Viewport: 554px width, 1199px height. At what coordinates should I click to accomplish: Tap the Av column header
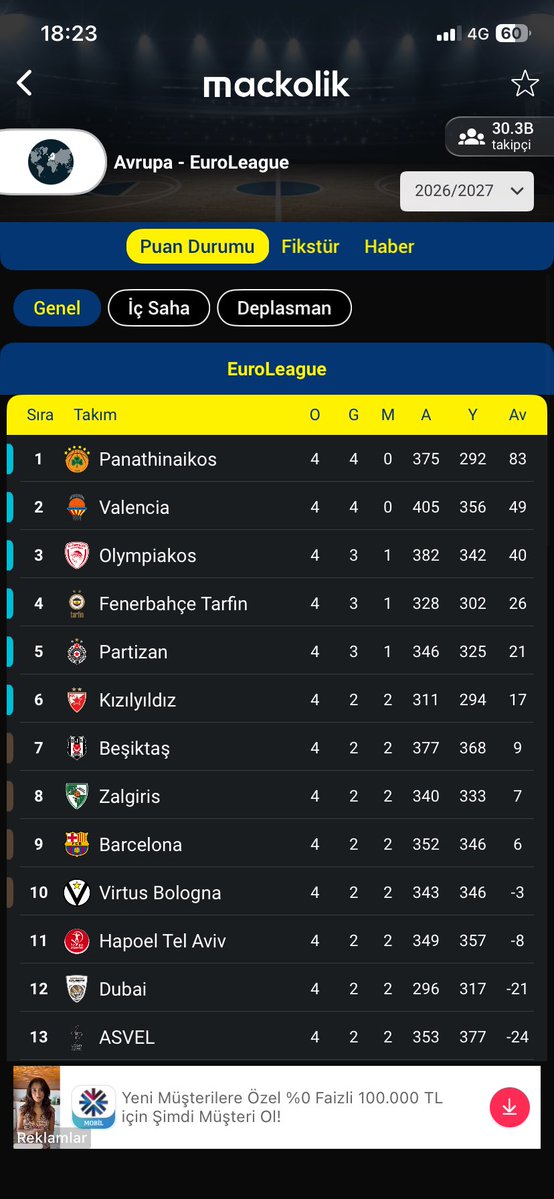coord(518,414)
